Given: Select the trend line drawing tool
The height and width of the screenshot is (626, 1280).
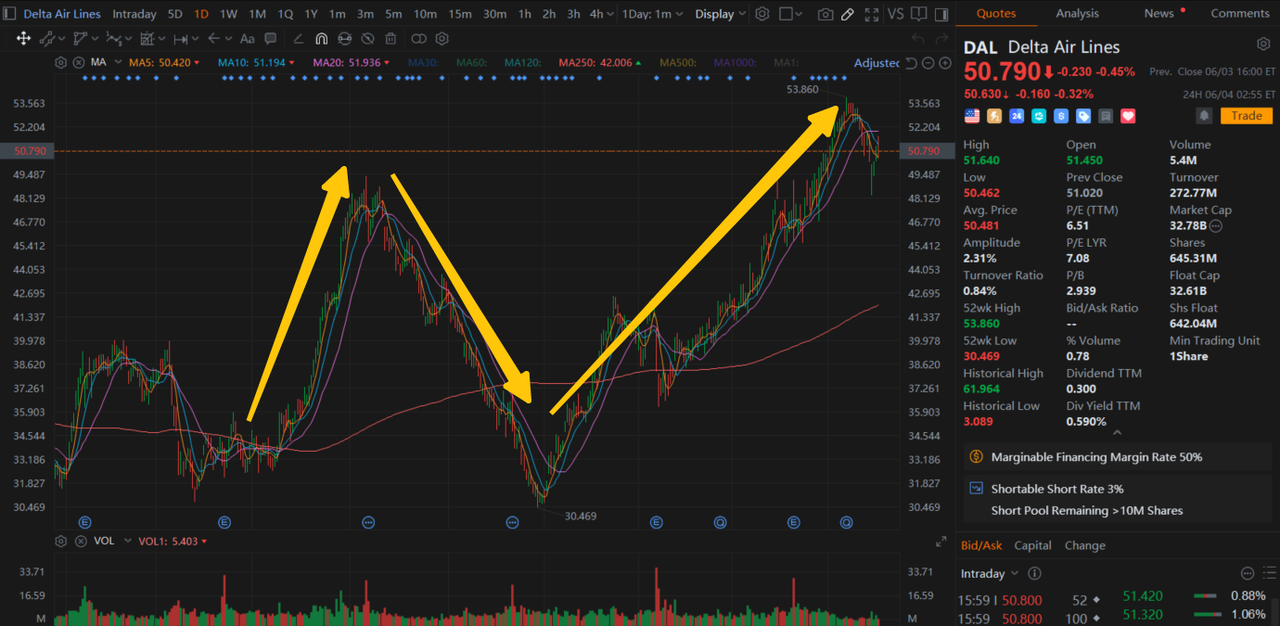Looking at the screenshot, I should tap(48, 39).
